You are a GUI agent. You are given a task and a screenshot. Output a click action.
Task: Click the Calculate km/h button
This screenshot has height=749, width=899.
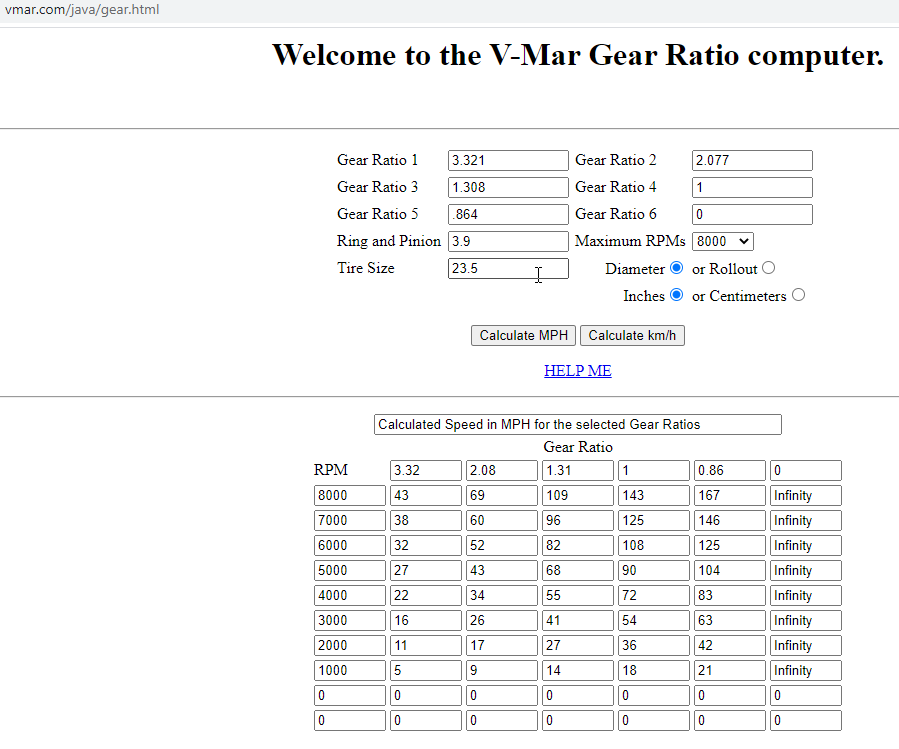point(632,336)
